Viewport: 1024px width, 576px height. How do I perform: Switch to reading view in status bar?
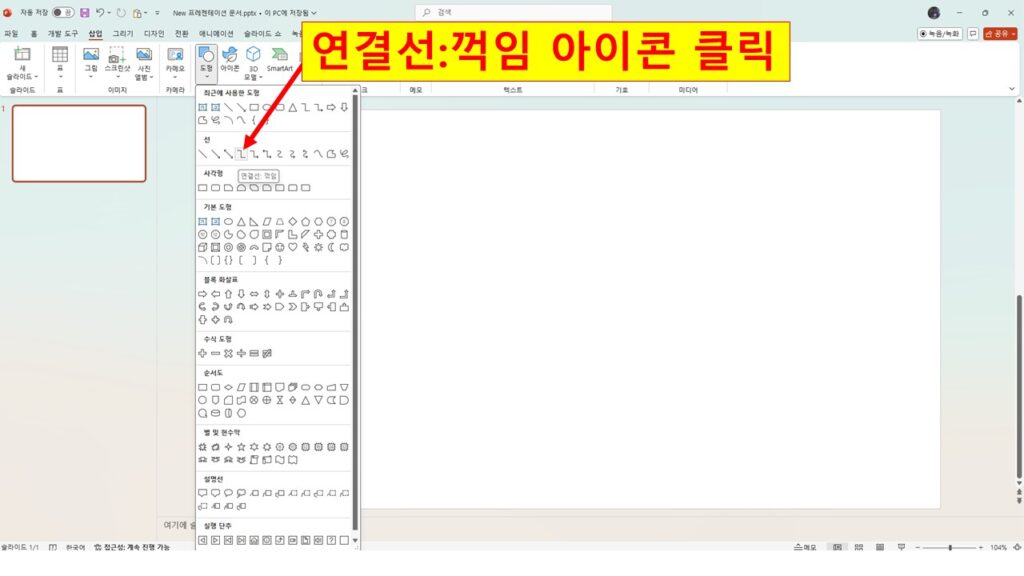click(880, 547)
